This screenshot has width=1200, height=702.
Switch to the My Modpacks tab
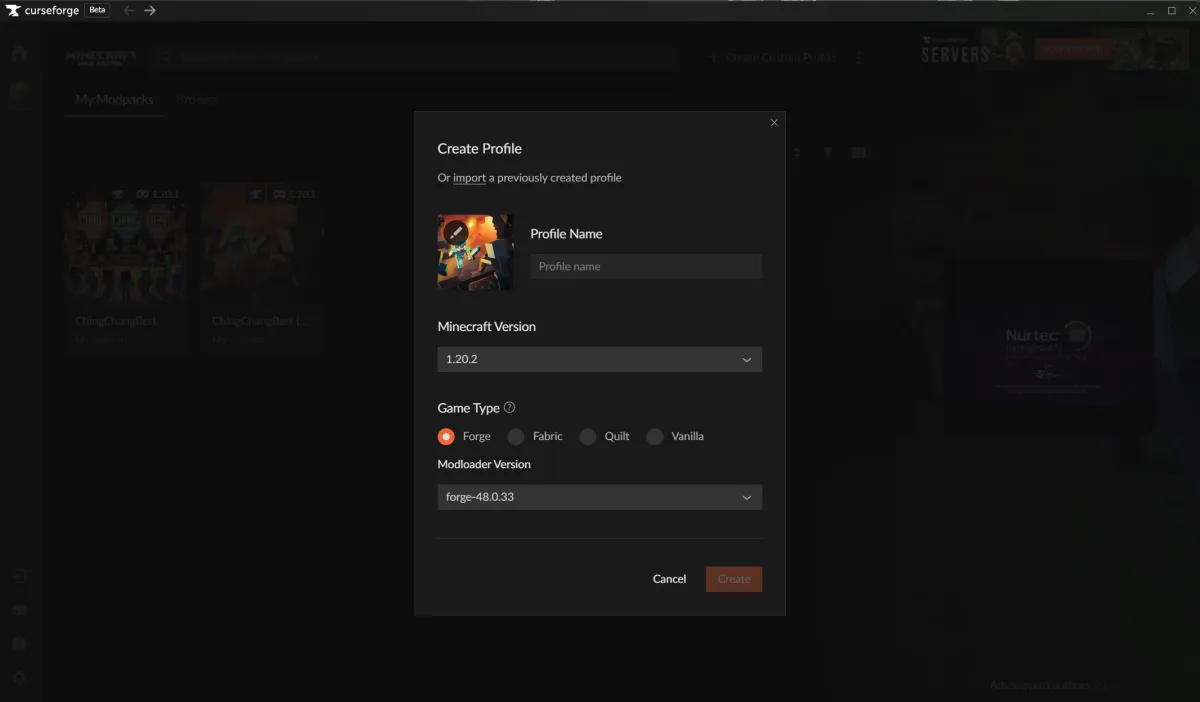pyautogui.click(x=114, y=100)
